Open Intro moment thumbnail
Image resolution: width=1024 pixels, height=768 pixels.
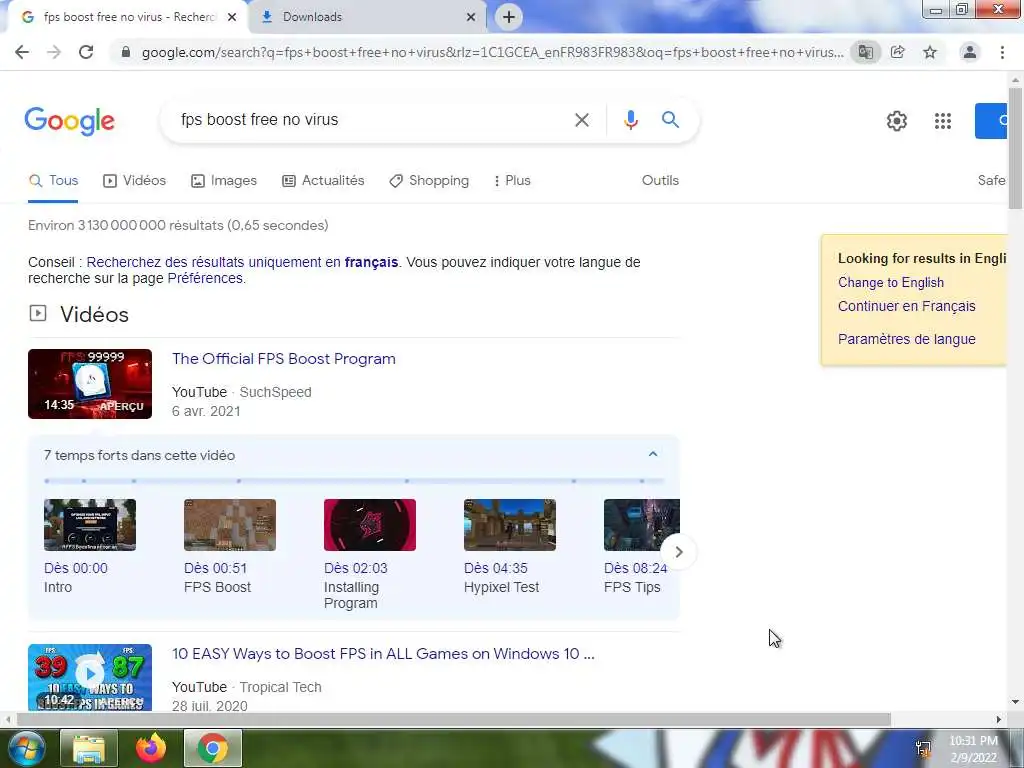tap(90, 525)
